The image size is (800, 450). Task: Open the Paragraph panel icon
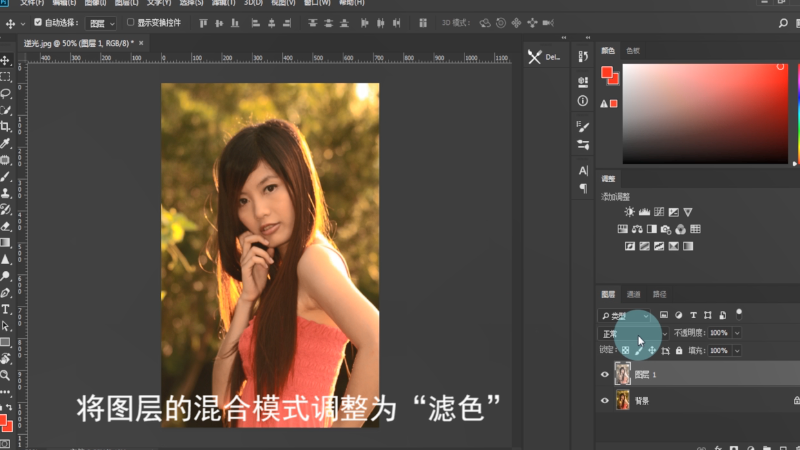click(583, 188)
